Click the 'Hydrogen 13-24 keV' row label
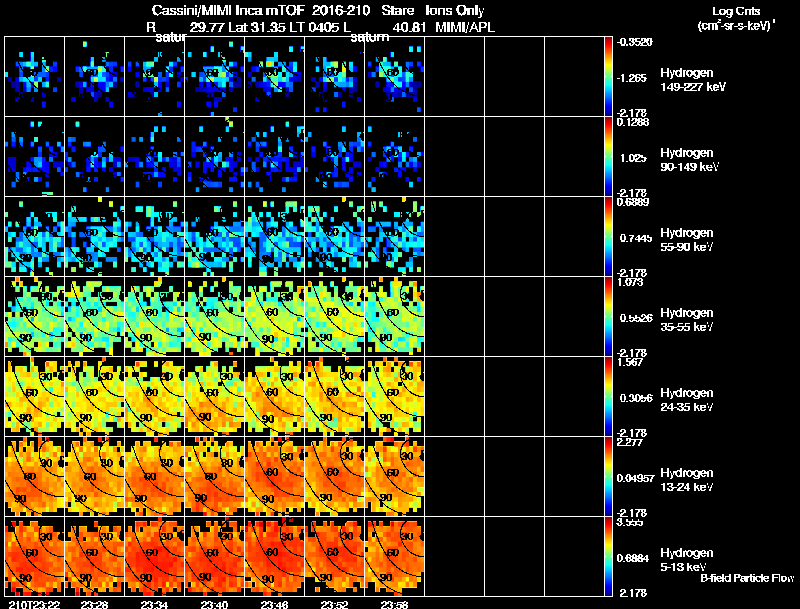 (687, 480)
